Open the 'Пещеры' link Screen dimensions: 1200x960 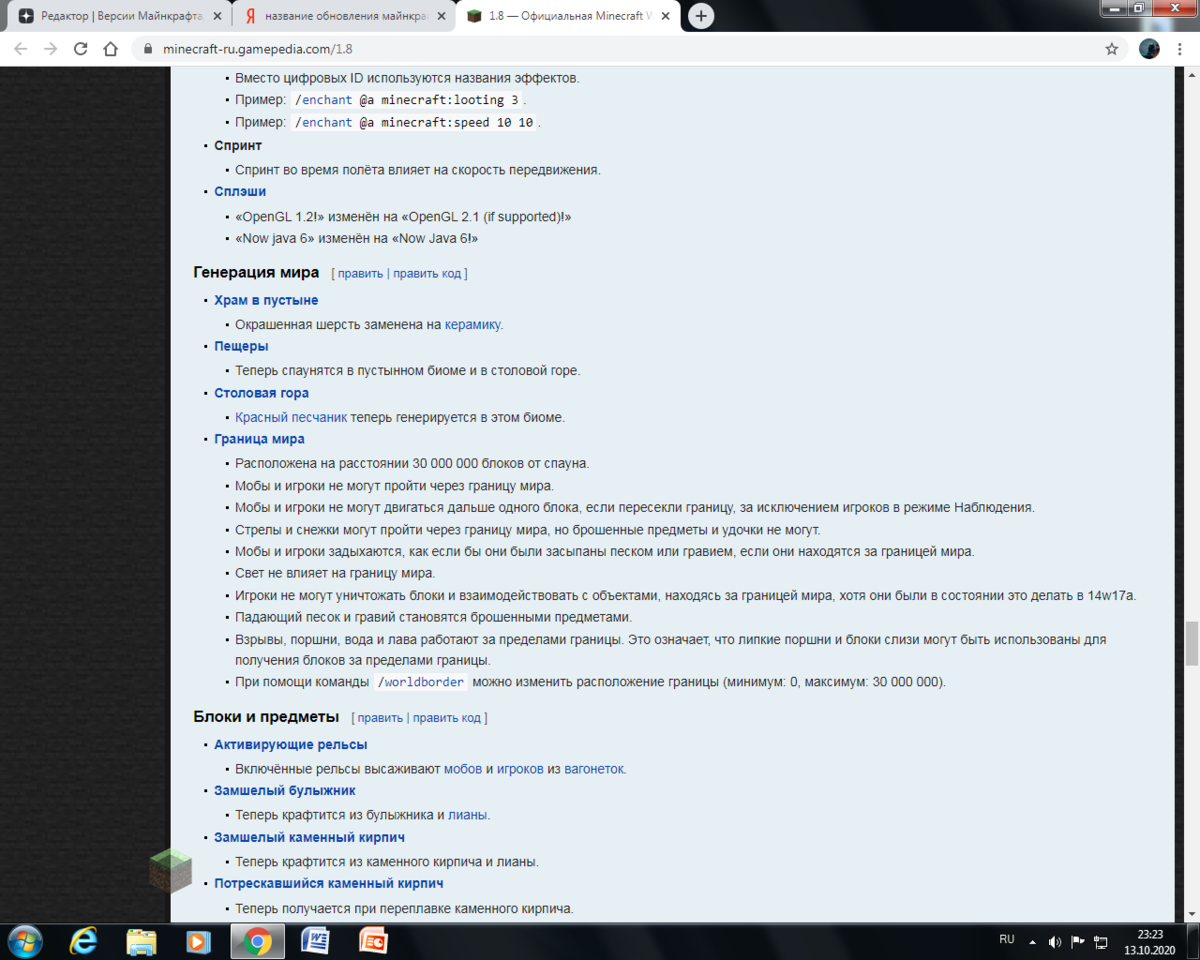point(241,346)
